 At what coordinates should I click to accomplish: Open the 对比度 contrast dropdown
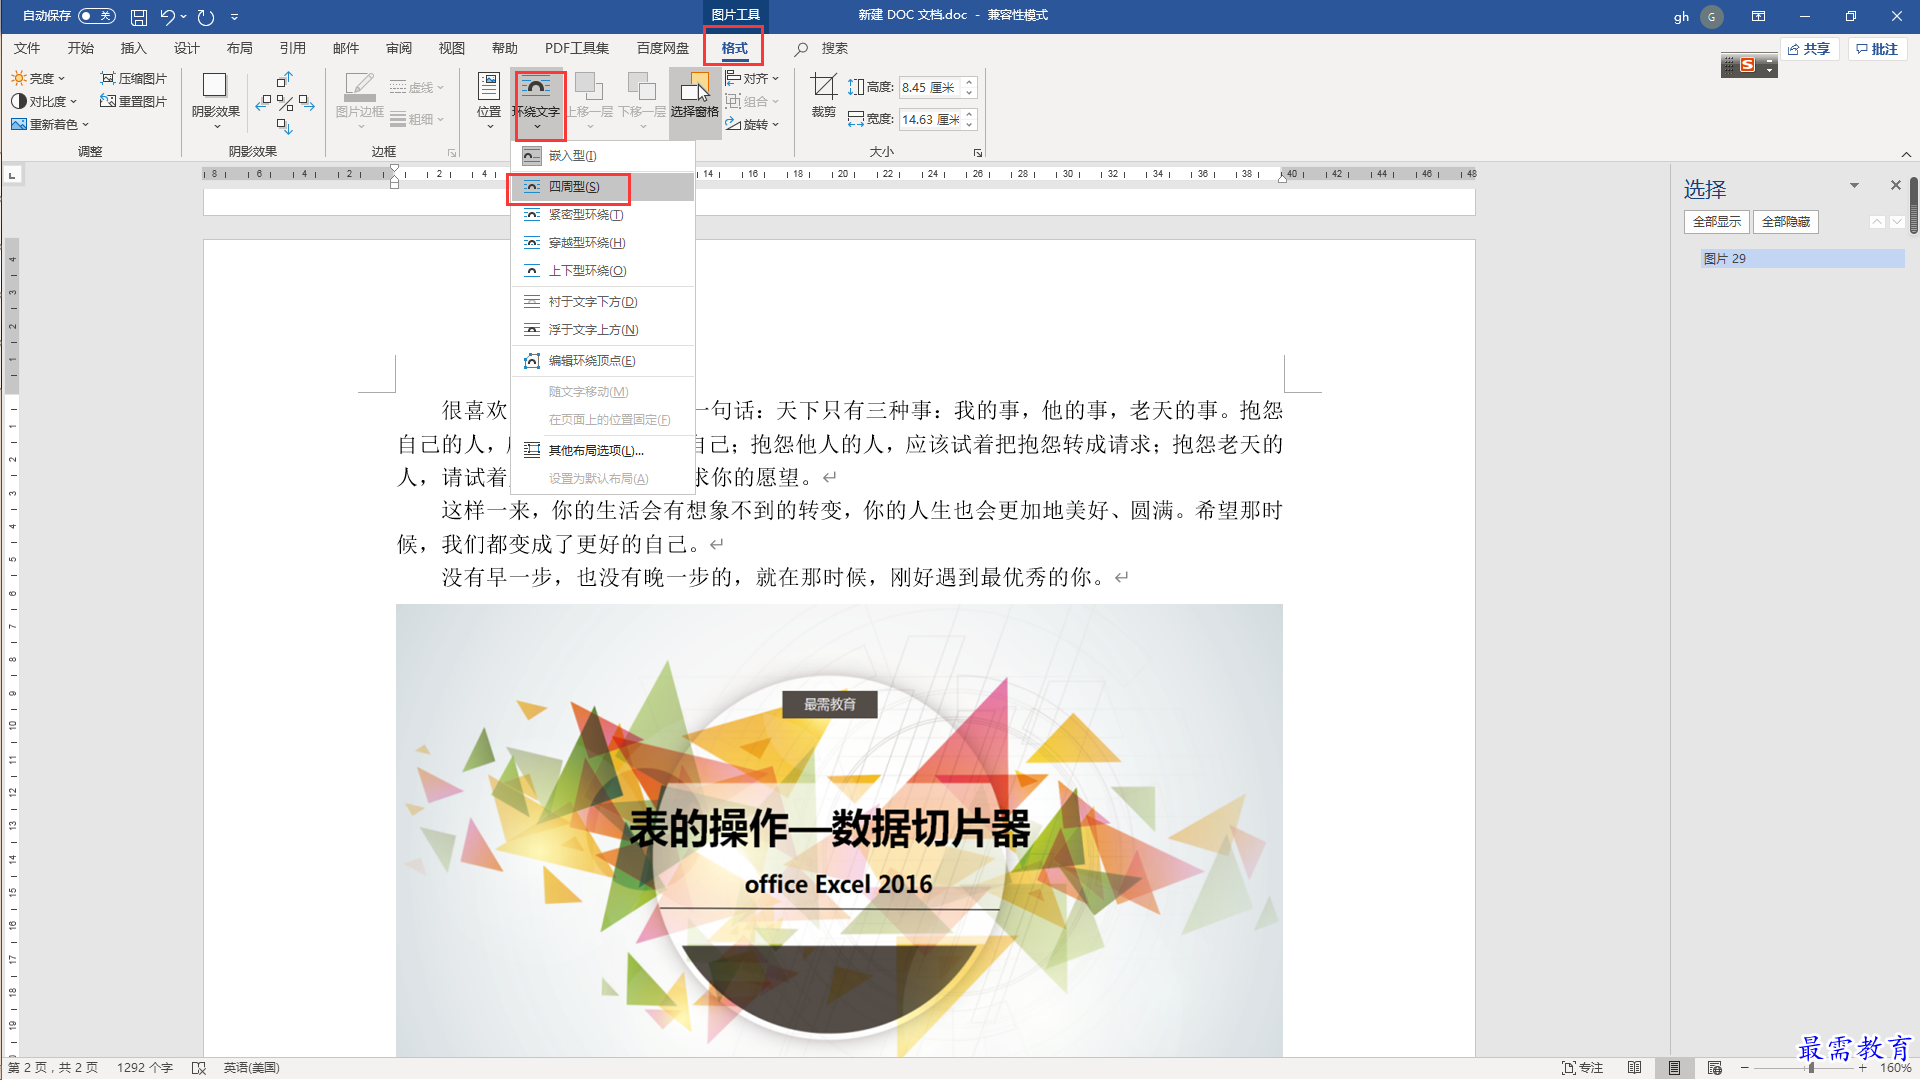(44, 101)
